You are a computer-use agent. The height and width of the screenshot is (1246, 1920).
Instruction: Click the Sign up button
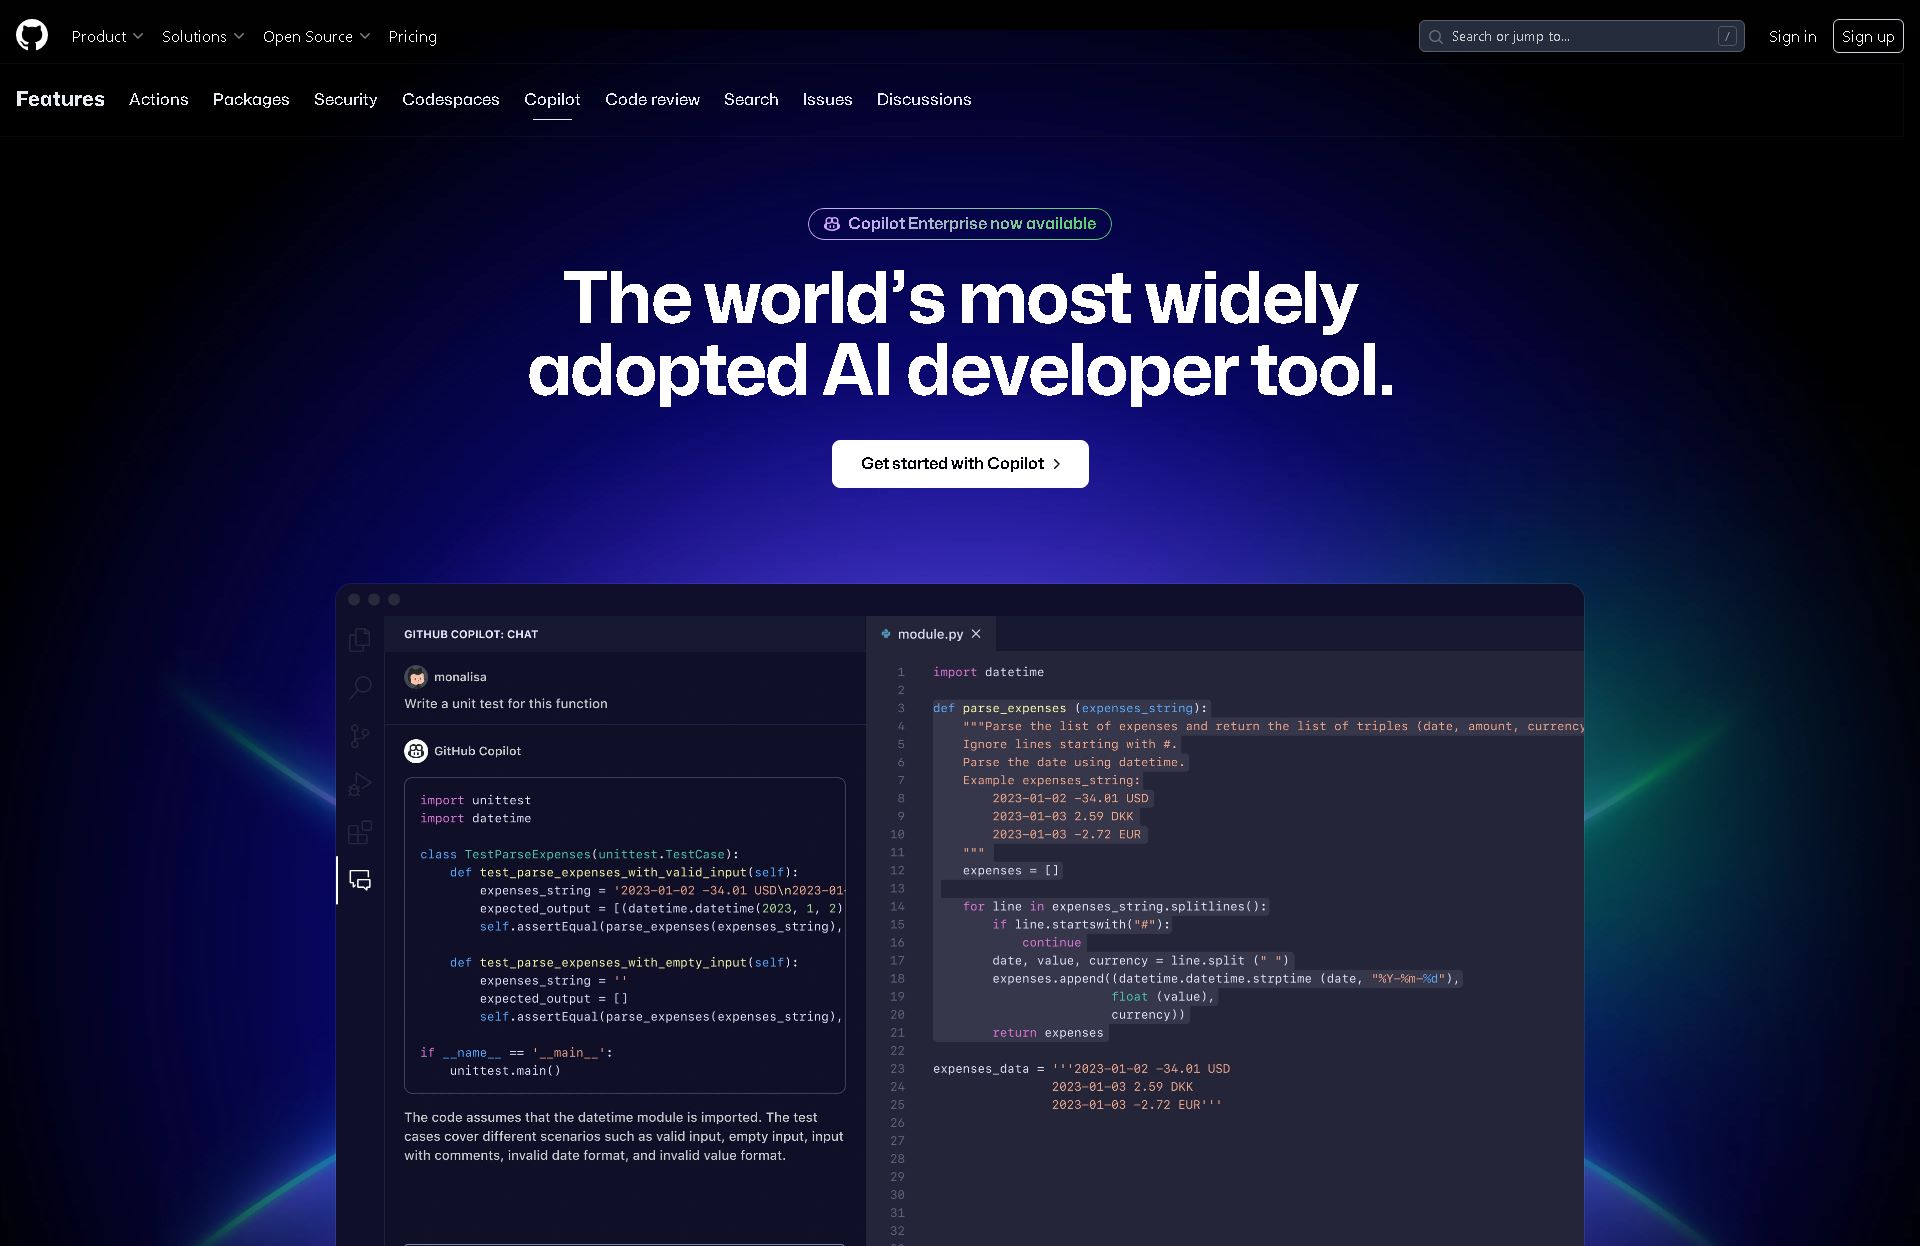pyautogui.click(x=1867, y=36)
